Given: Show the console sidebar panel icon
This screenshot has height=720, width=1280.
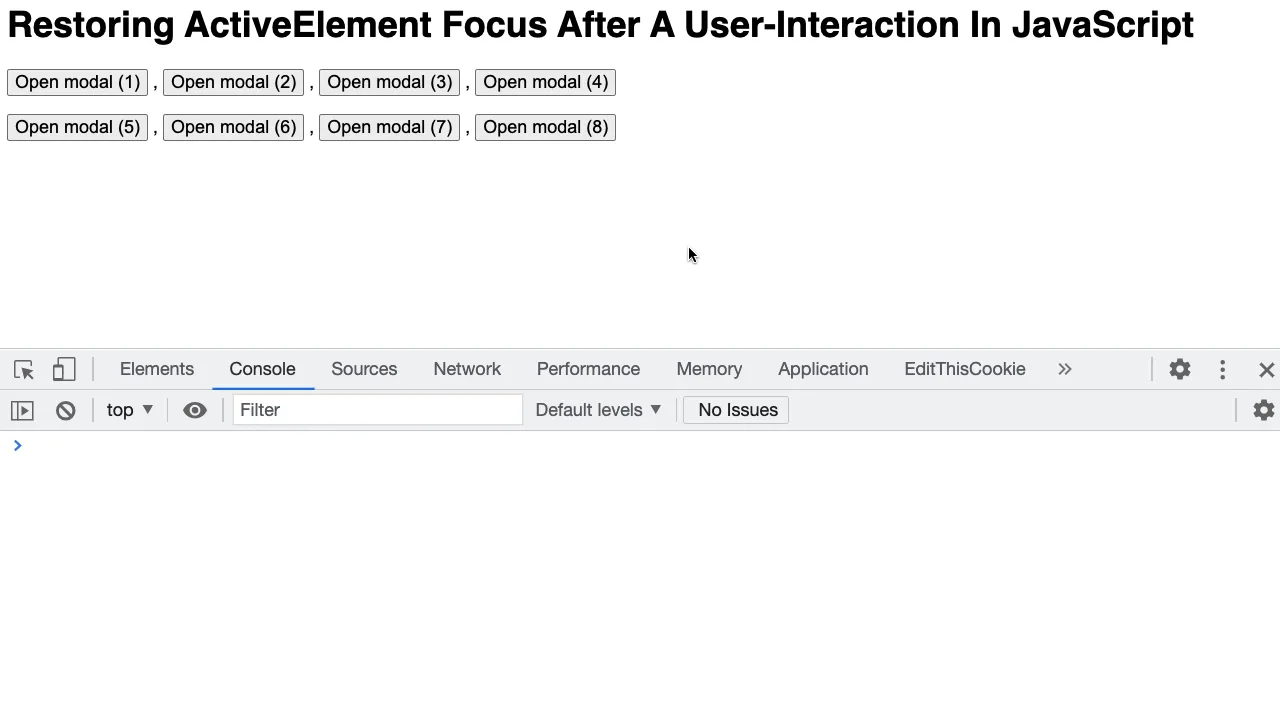Looking at the screenshot, I should pos(22,410).
